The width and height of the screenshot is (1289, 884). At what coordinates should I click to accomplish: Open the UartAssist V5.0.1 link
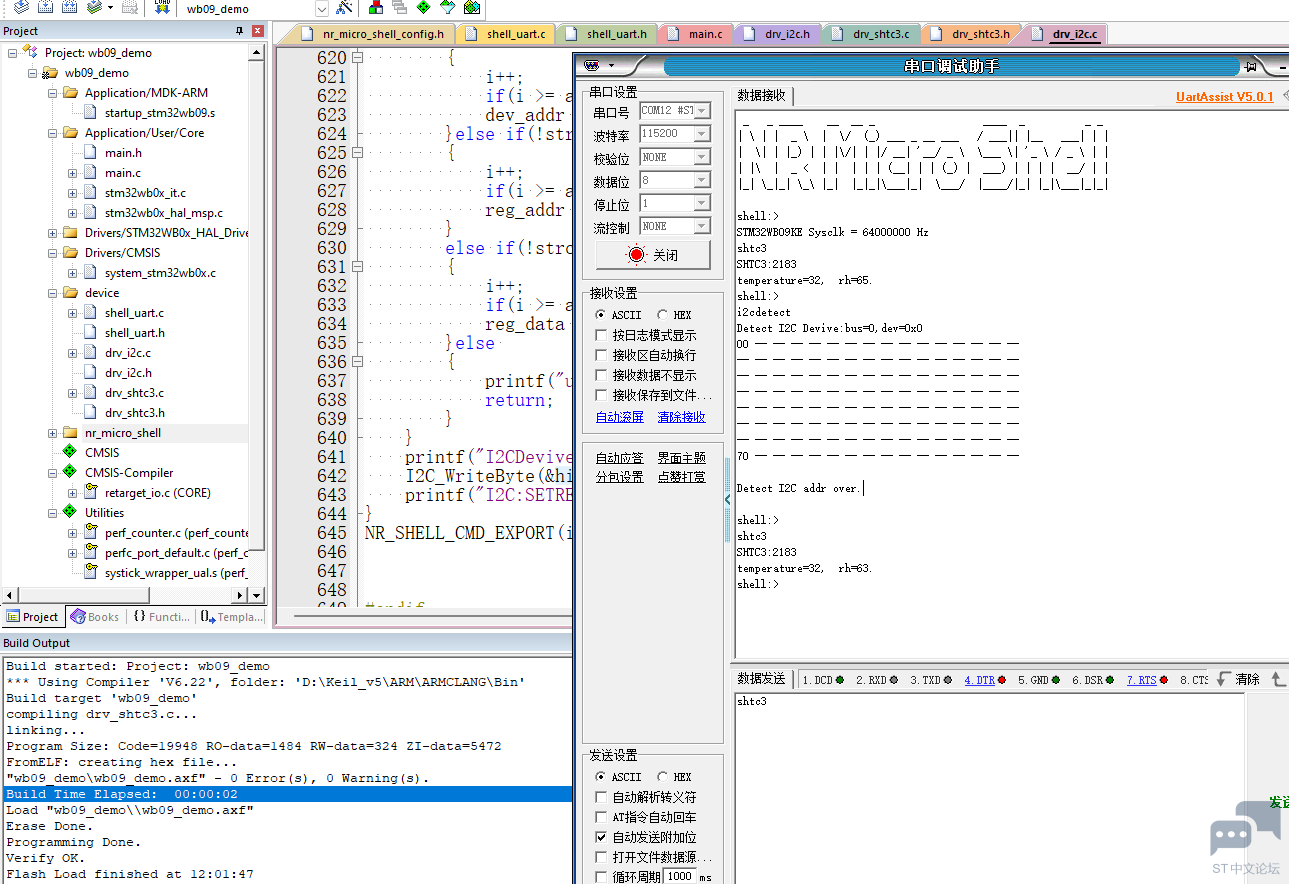1225,97
